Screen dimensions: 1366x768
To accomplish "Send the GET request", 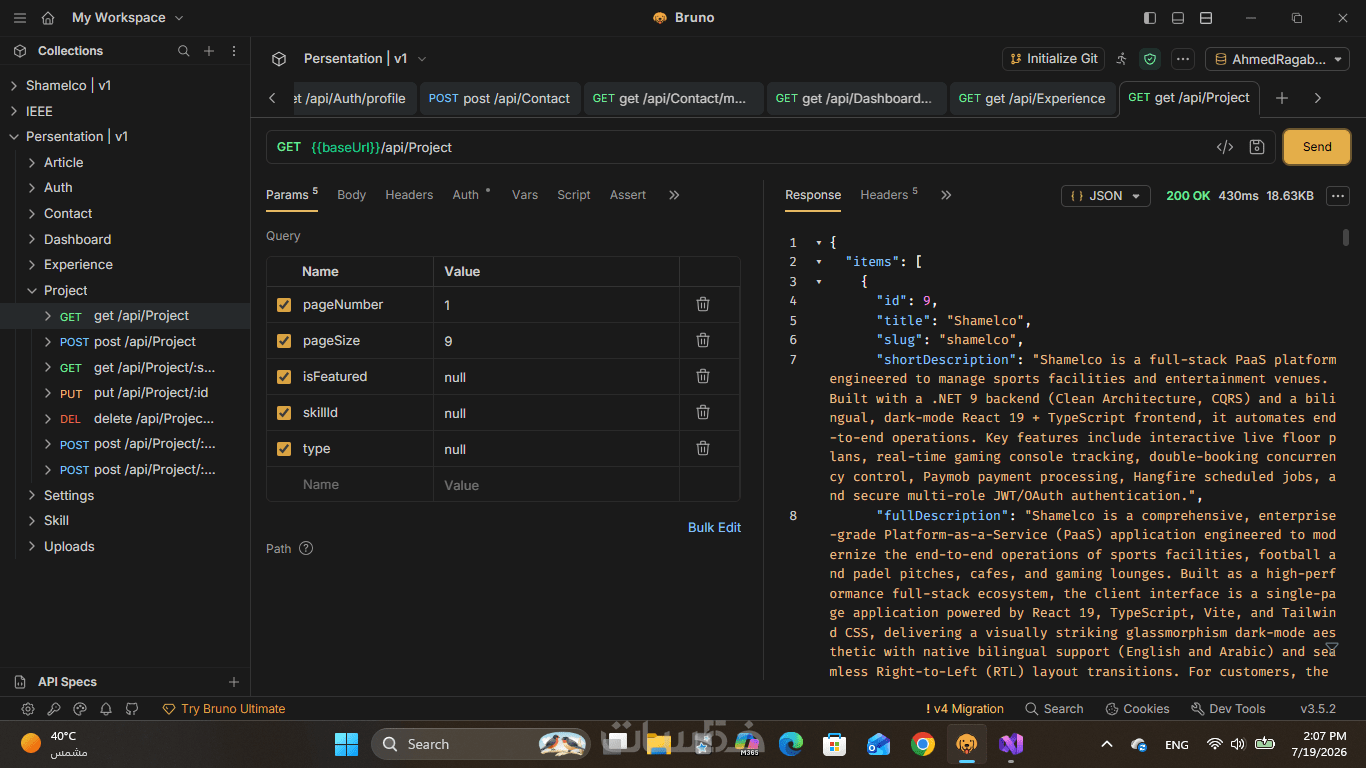I will point(1317,147).
